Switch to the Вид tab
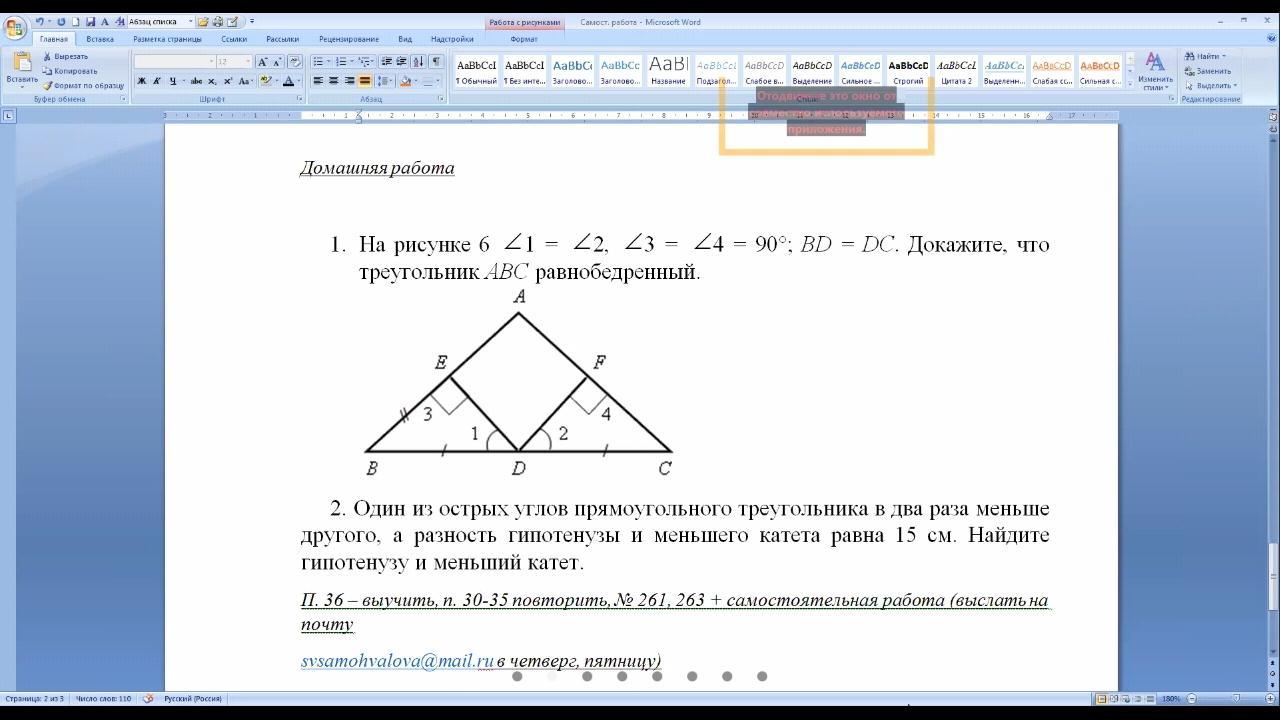Image resolution: width=1280 pixels, height=720 pixels. (405, 39)
